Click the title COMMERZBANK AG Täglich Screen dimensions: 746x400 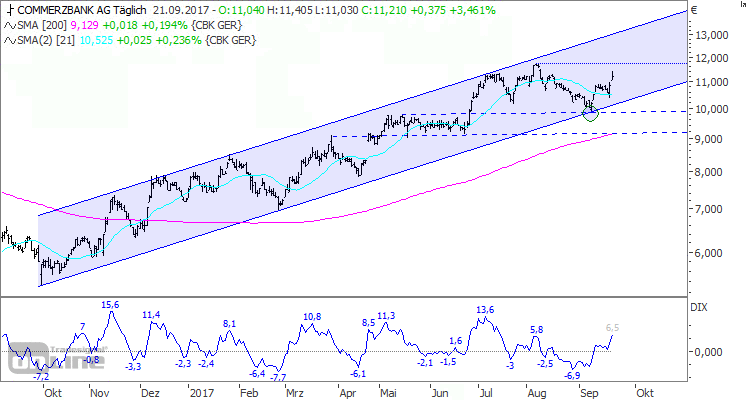click(x=82, y=10)
